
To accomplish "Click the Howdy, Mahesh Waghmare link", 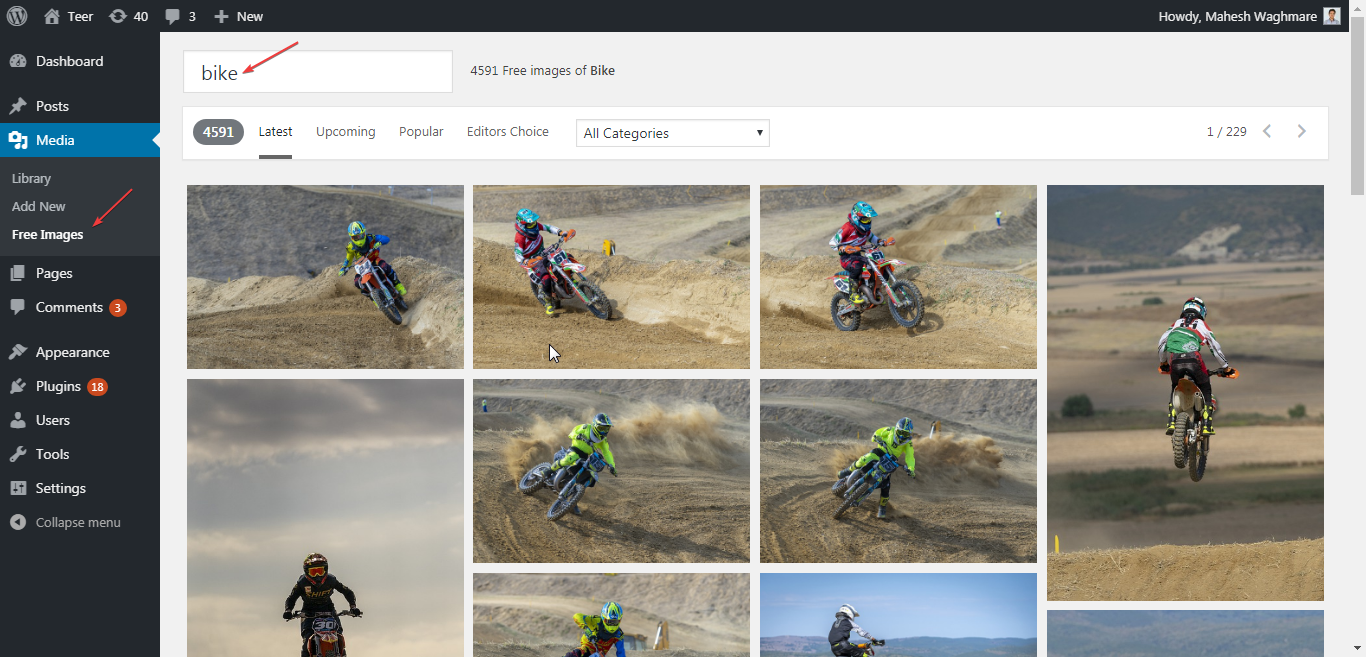I will tap(1237, 16).
